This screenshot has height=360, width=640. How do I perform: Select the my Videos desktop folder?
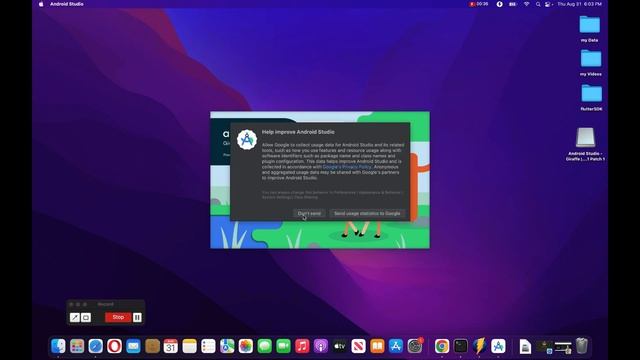coord(591,62)
